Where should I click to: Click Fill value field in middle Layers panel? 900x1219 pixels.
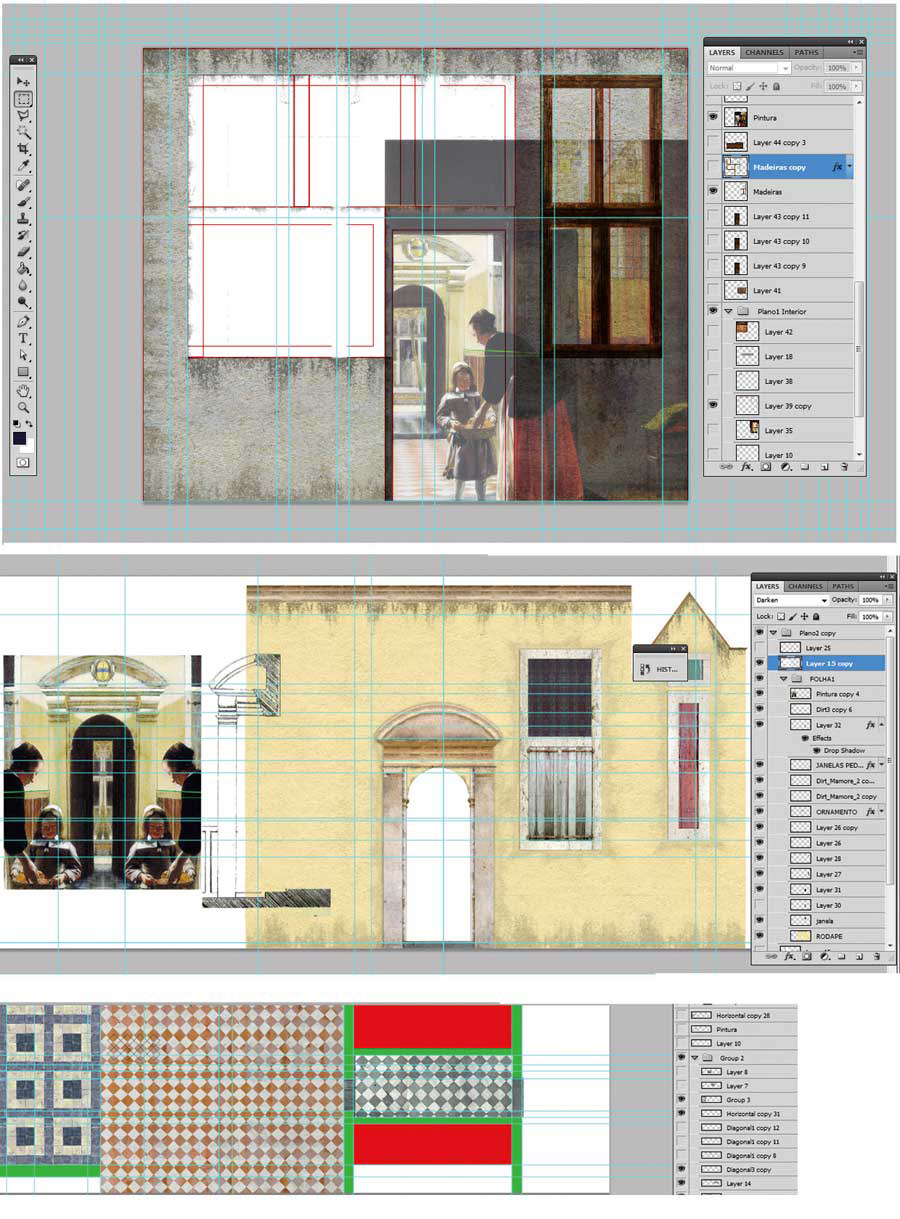pyautogui.click(x=869, y=617)
